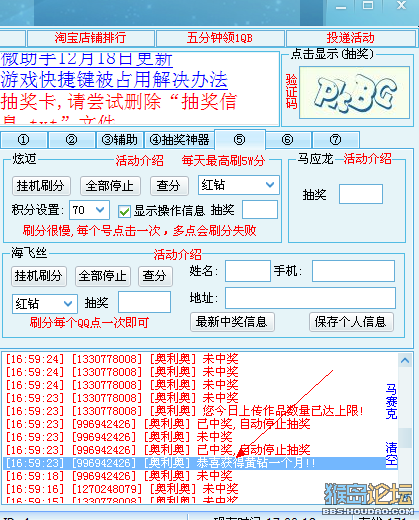Click the 马赛克 vertical link beside log

click(391, 402)
